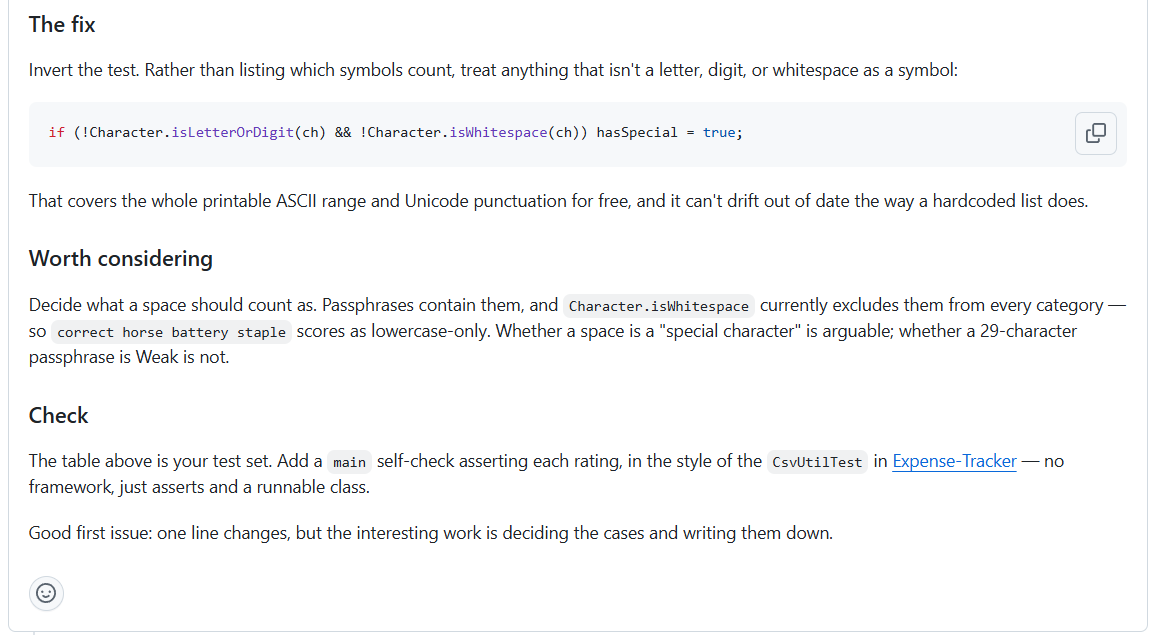This screenshot has height=635, width=1155.
Task: Click the inline "main" code chip
Action: coord(349,462)
